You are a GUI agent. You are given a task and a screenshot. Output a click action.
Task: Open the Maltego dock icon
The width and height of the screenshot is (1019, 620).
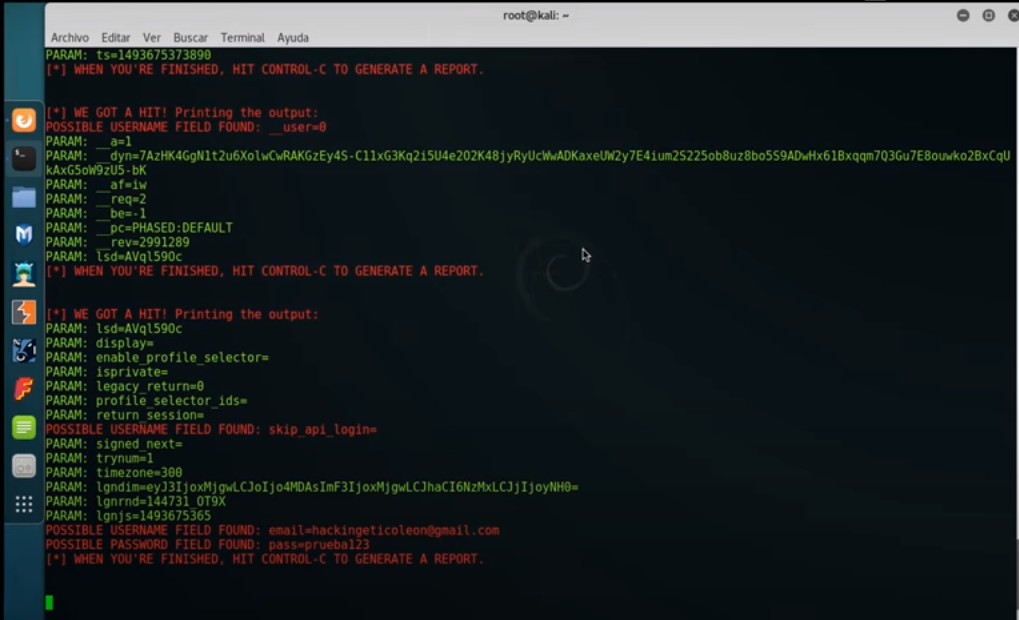click(x=24, y=350)
